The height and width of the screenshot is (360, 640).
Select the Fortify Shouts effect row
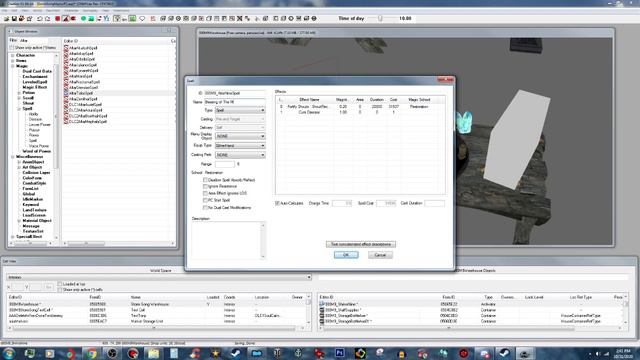tap(360, 107)
